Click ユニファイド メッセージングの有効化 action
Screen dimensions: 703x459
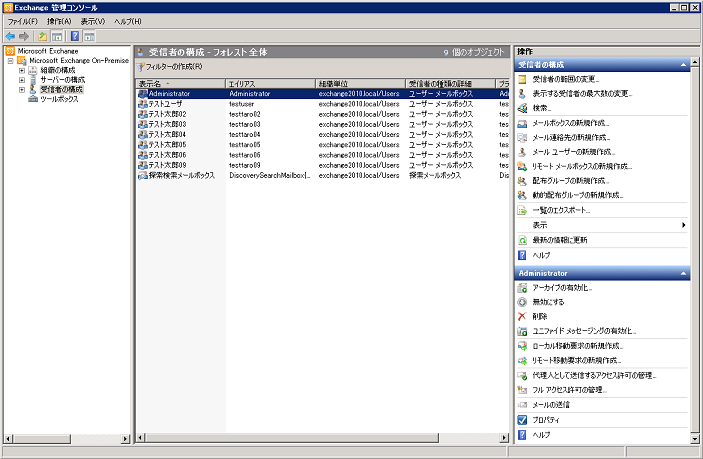(584, 331)
